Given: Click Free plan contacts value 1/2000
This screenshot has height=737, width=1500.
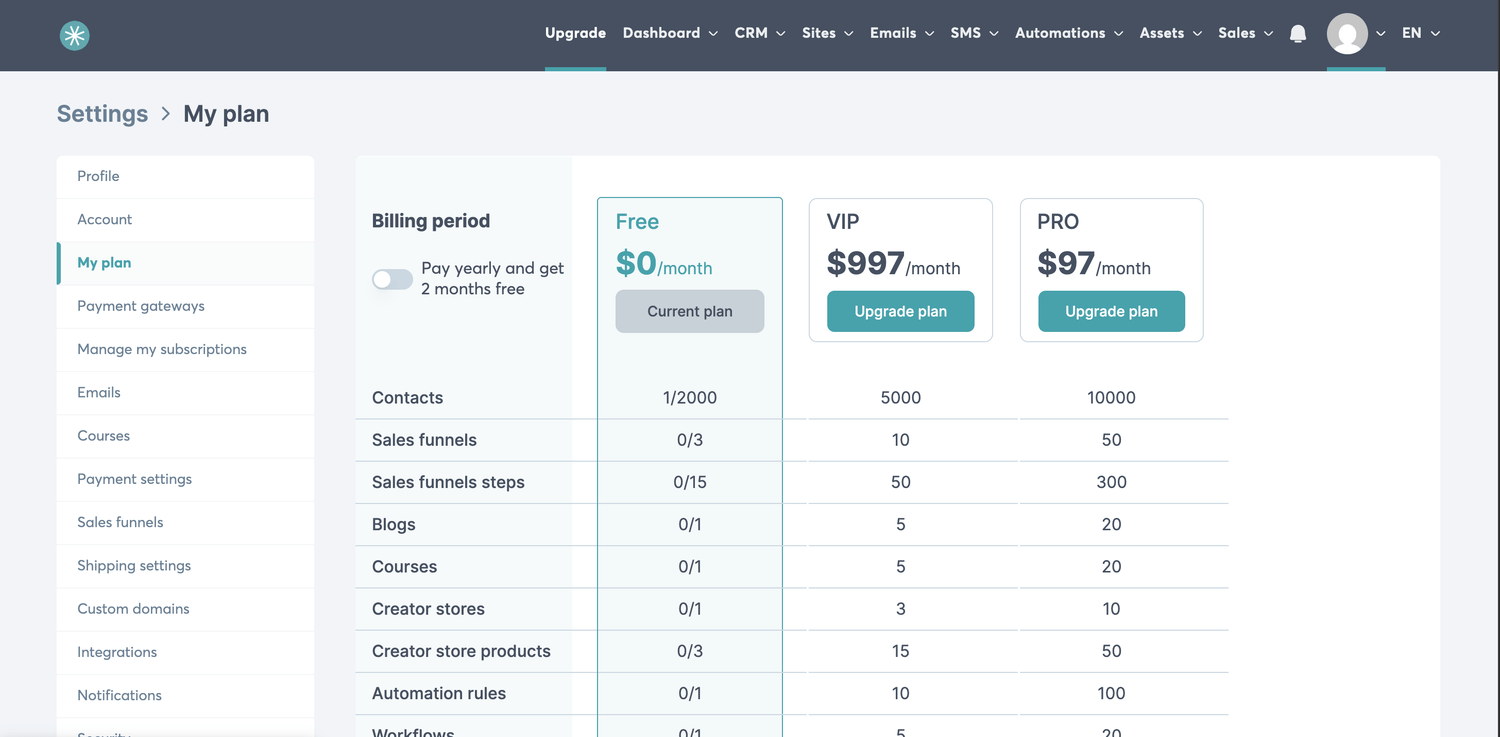Looking at the screenshot, I should [690, 398].
